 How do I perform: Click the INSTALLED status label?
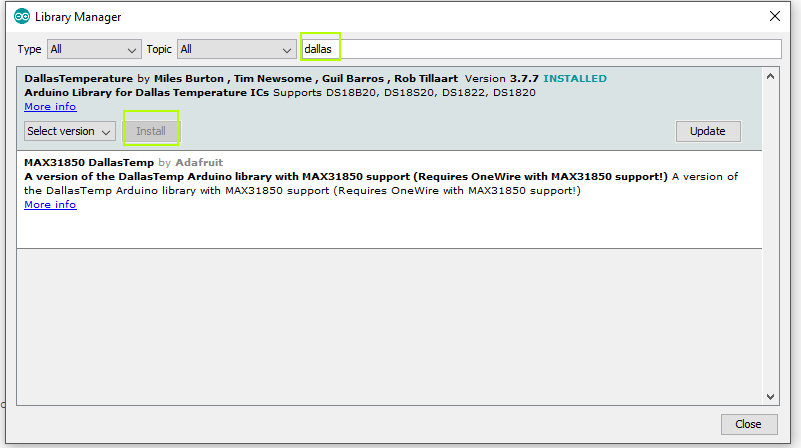[x=575, y=79]
